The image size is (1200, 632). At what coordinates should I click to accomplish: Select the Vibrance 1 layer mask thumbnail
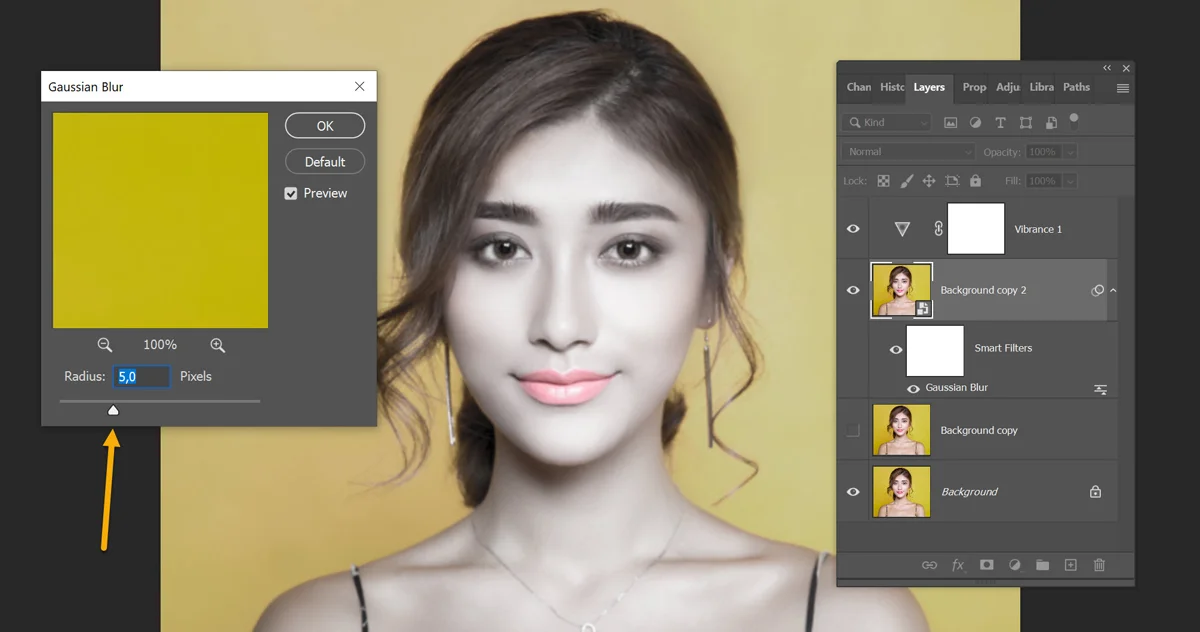976,229
